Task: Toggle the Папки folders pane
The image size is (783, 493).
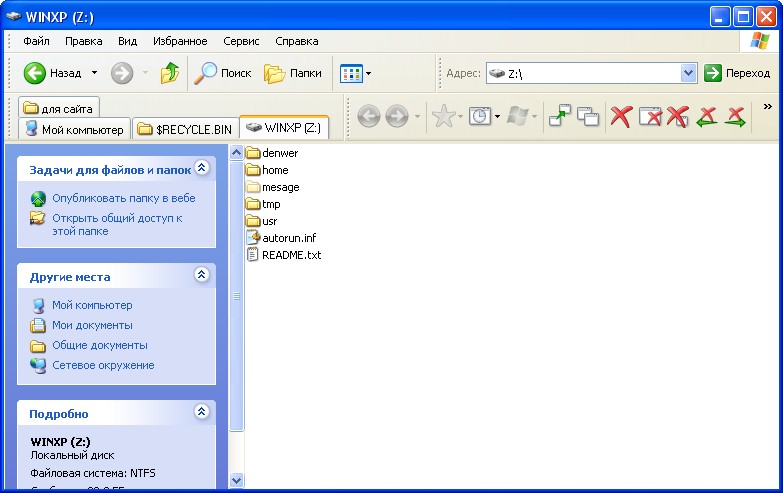Action: pos(293,73)
